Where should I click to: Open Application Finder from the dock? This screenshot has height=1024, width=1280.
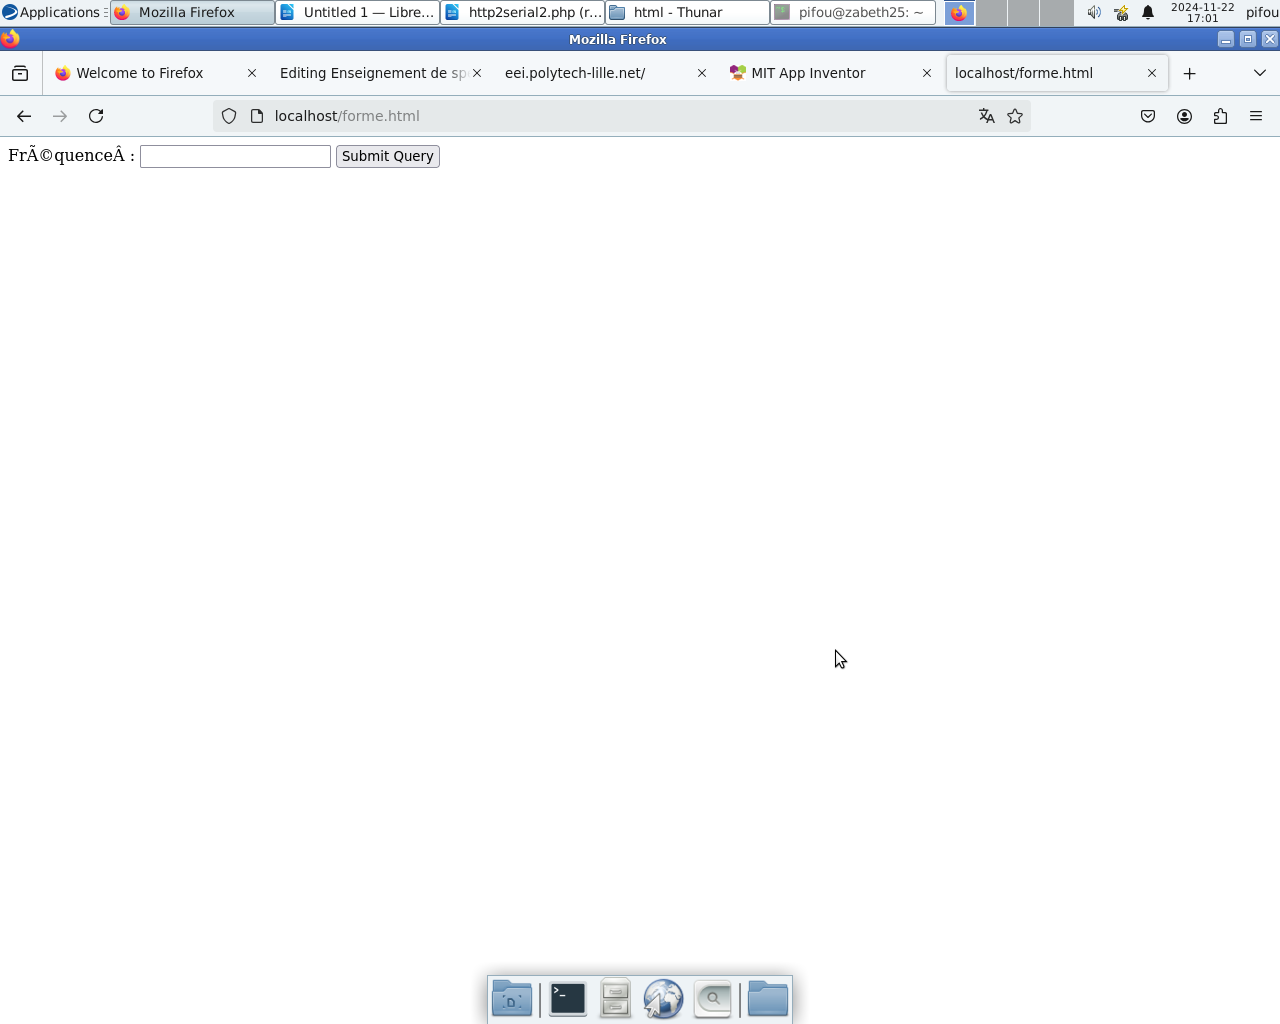(712, 998)
